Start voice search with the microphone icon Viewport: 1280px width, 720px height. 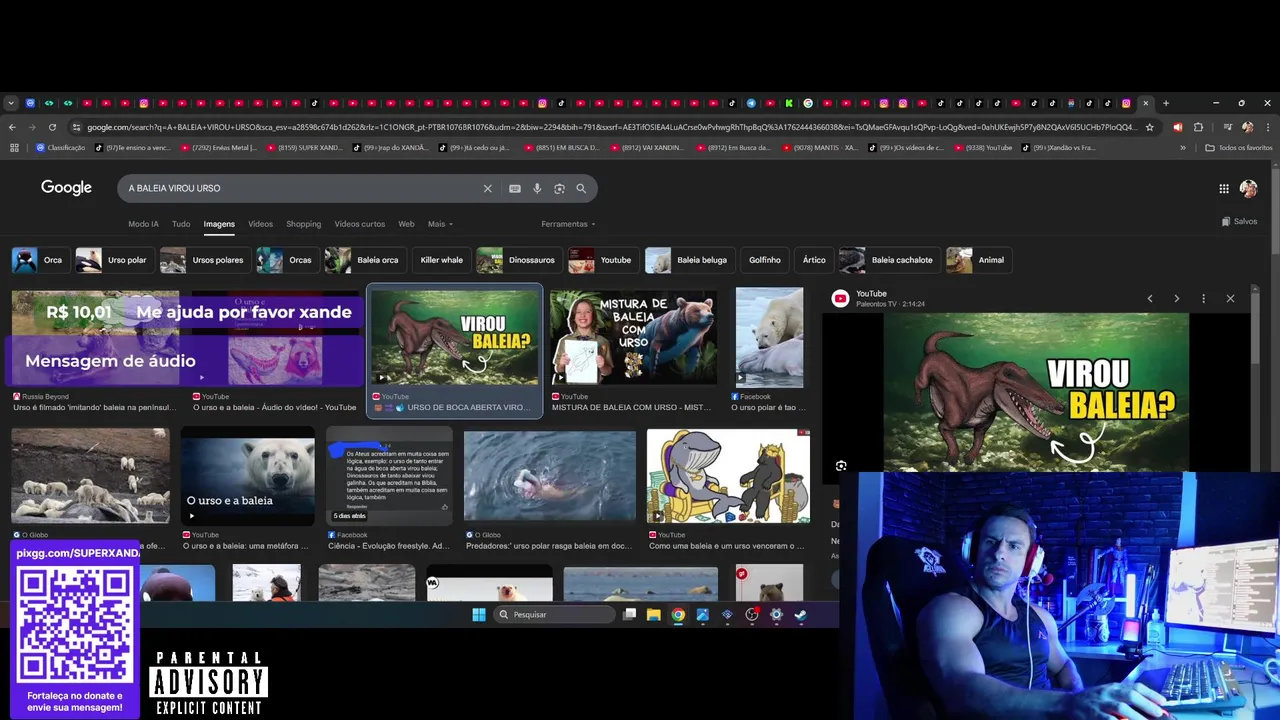tap(537, 188)
